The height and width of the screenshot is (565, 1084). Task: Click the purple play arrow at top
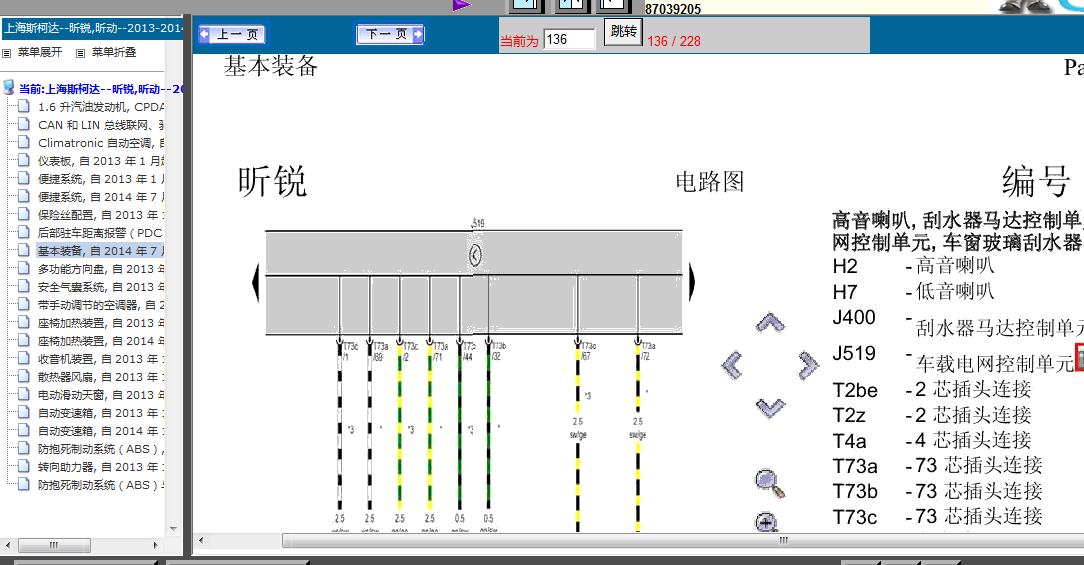[462, 6]
